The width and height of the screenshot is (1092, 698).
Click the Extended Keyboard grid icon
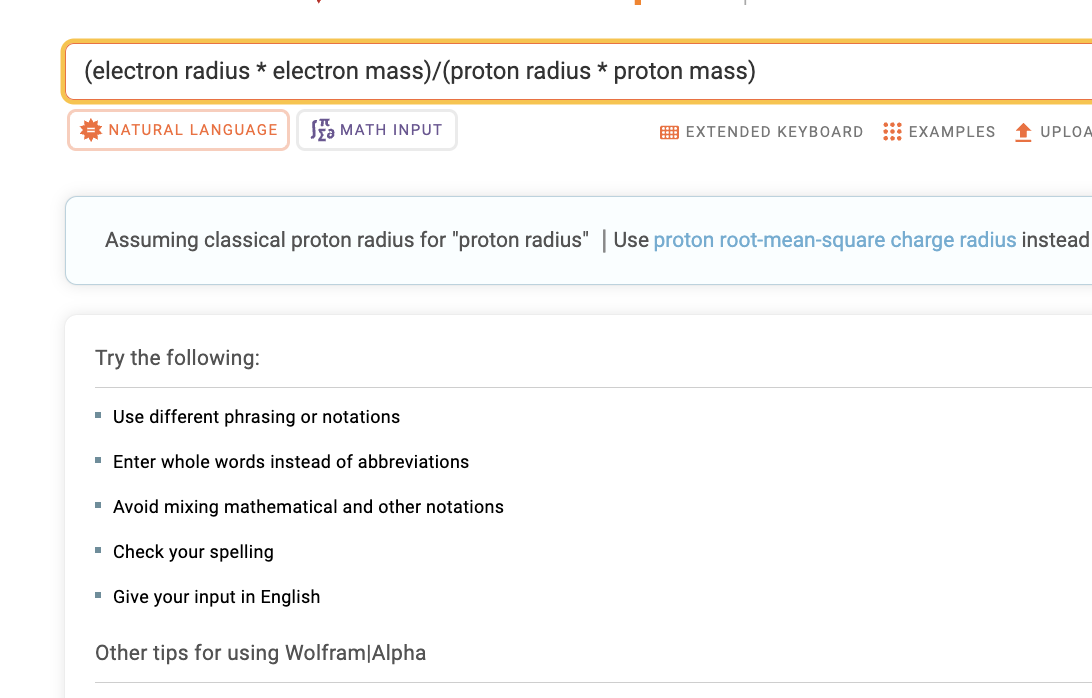pos(669,132)
